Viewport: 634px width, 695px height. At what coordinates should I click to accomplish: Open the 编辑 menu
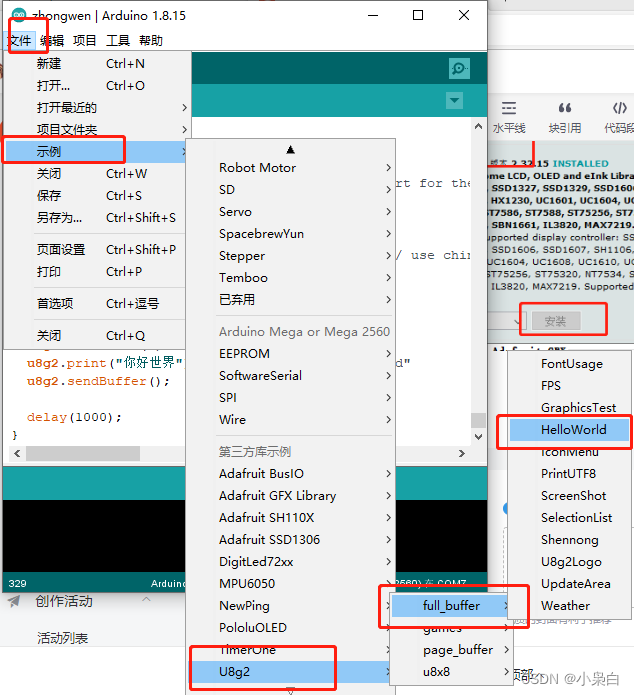pyautogui.click(x=52, y=41)
